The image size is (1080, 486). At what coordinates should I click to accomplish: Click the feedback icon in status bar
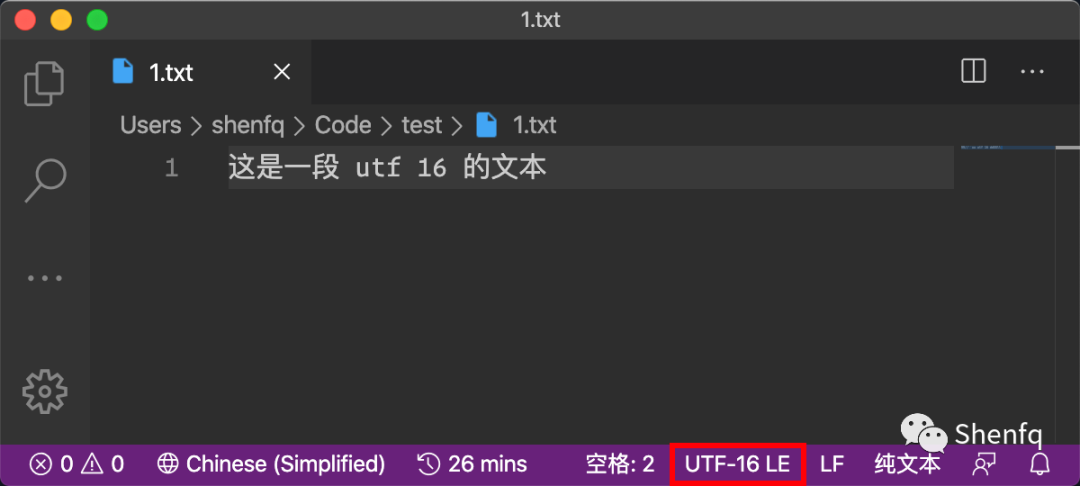pos(981,465)
